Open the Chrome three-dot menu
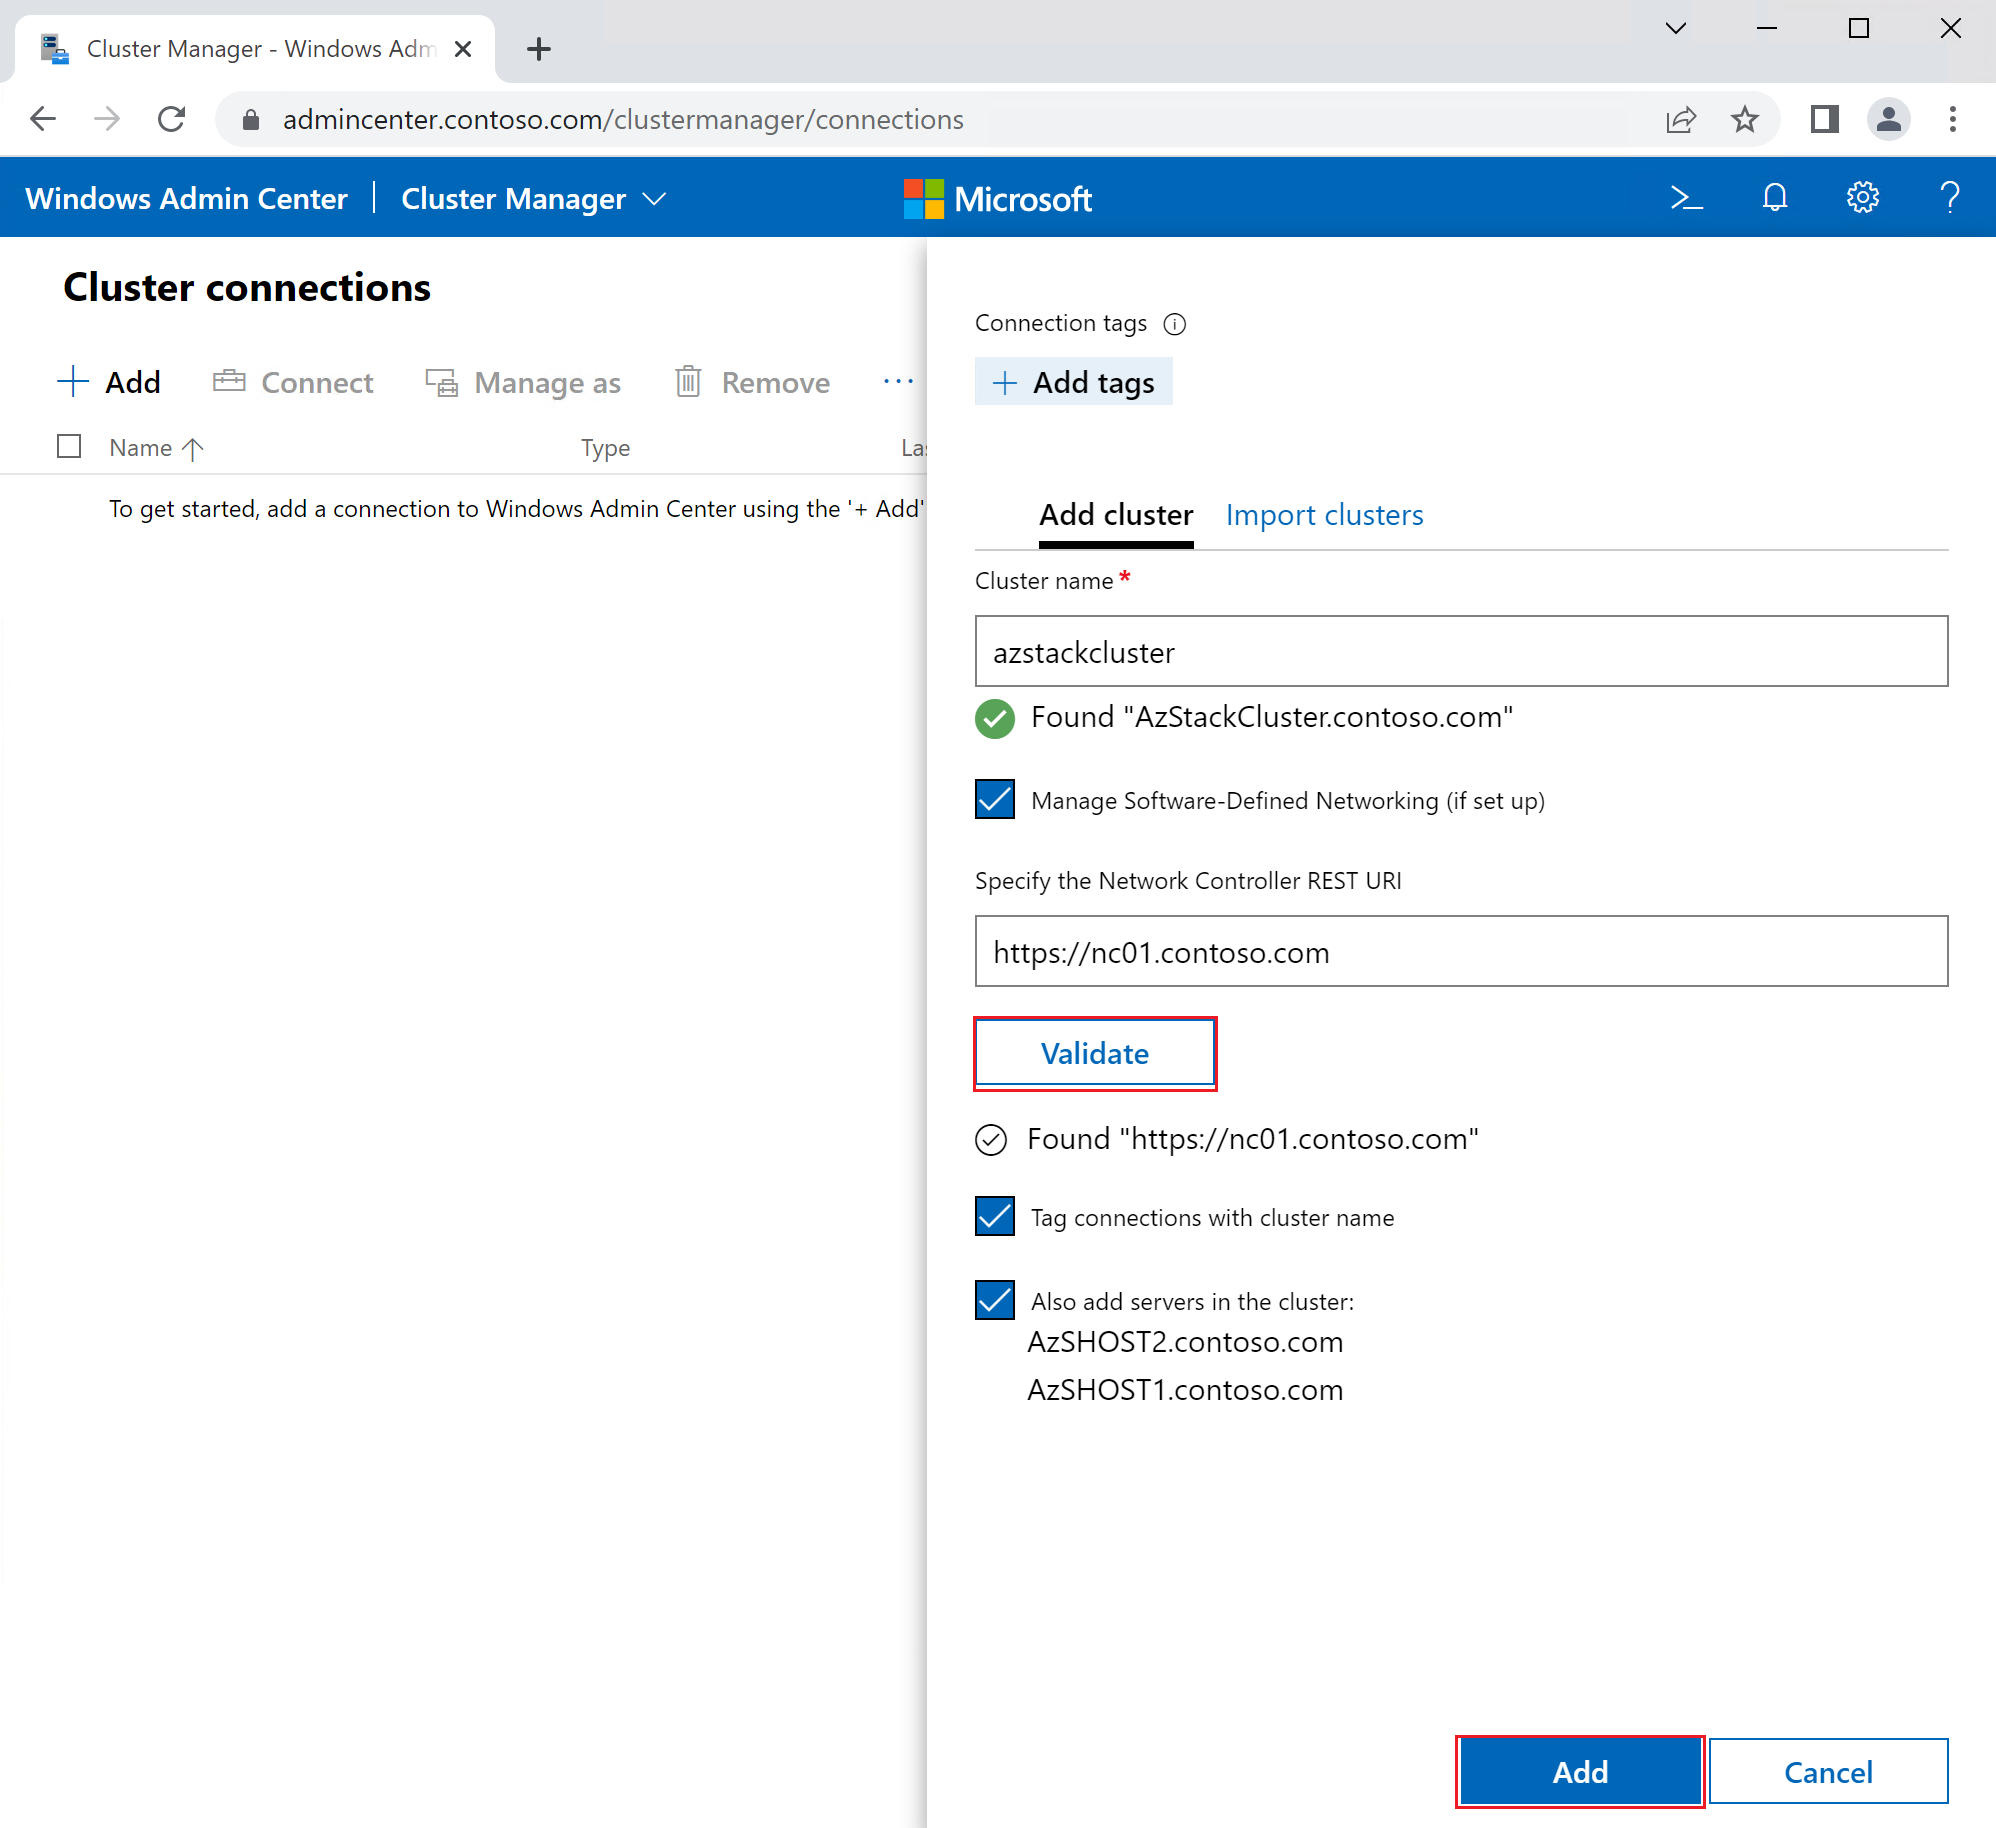The width and height of the screenshot is (1996, 1828). click(1952, 120)
